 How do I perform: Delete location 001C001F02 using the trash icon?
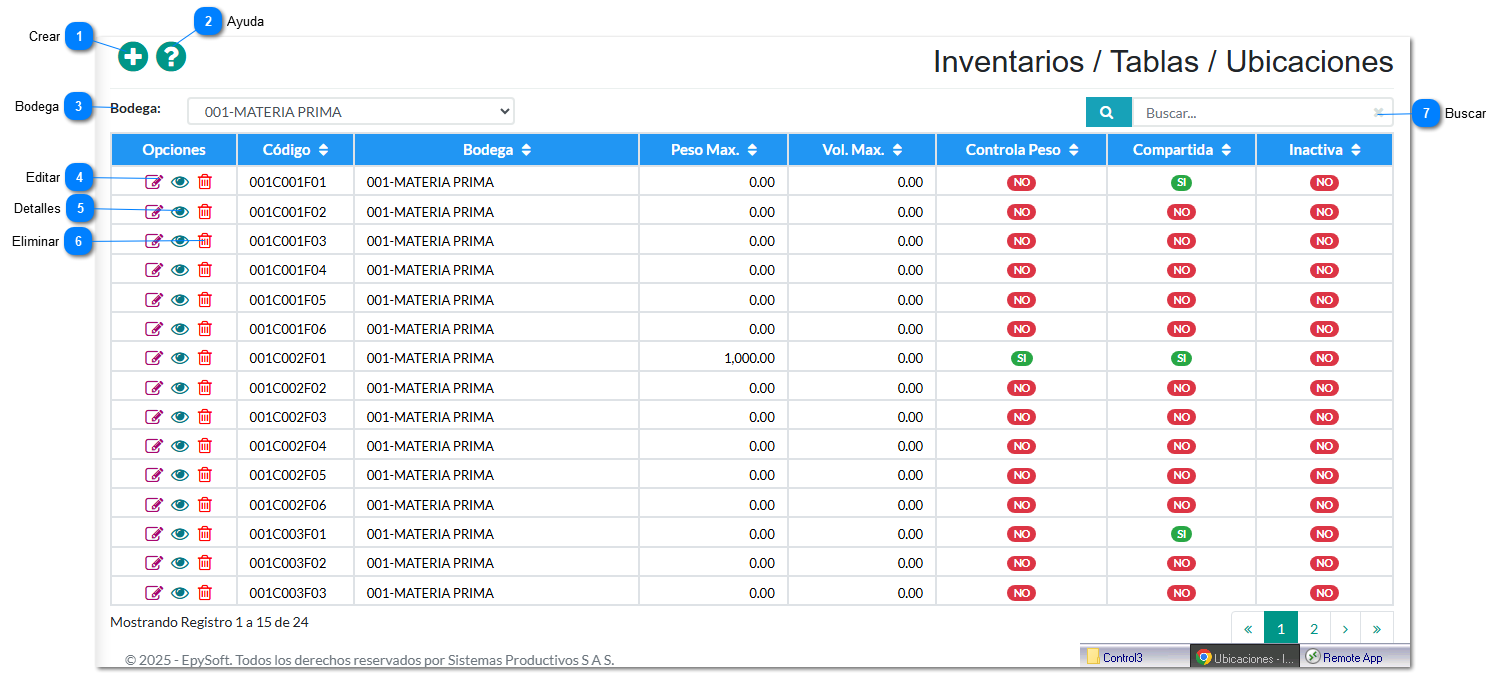click(205, 211)
